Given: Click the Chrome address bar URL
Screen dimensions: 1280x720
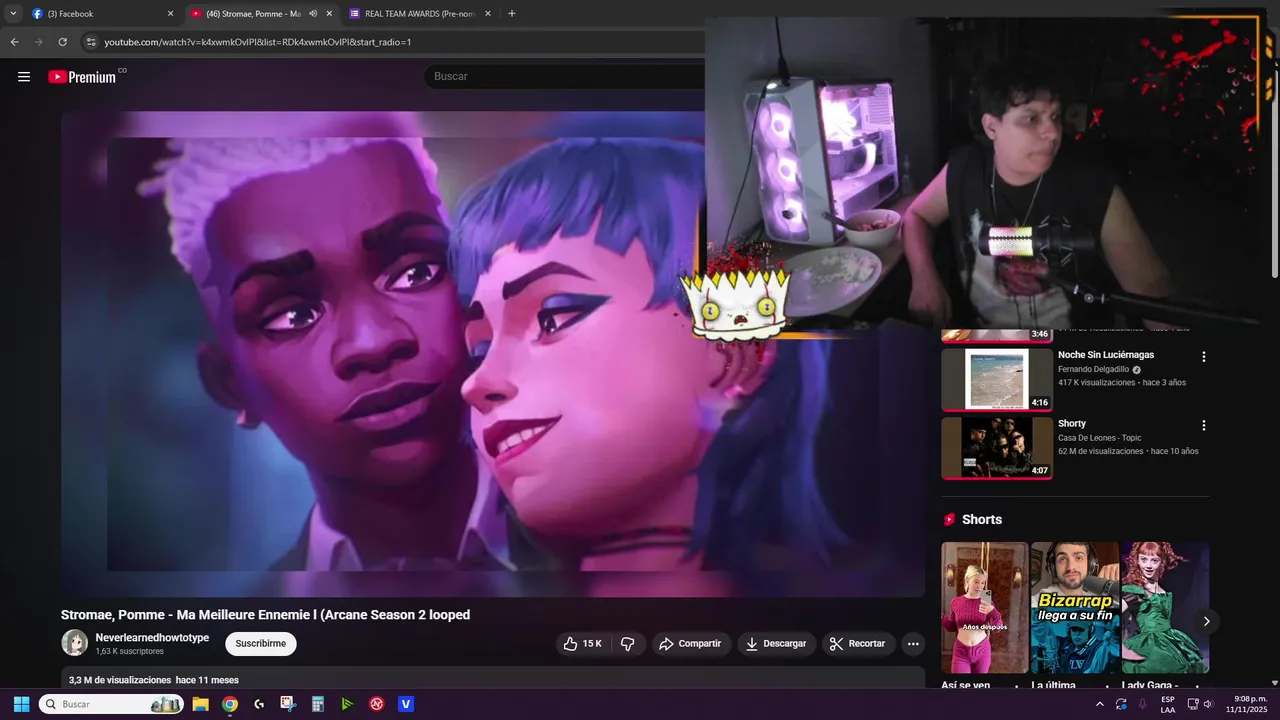Looking at the screenshot, I should tap(258, 42).
